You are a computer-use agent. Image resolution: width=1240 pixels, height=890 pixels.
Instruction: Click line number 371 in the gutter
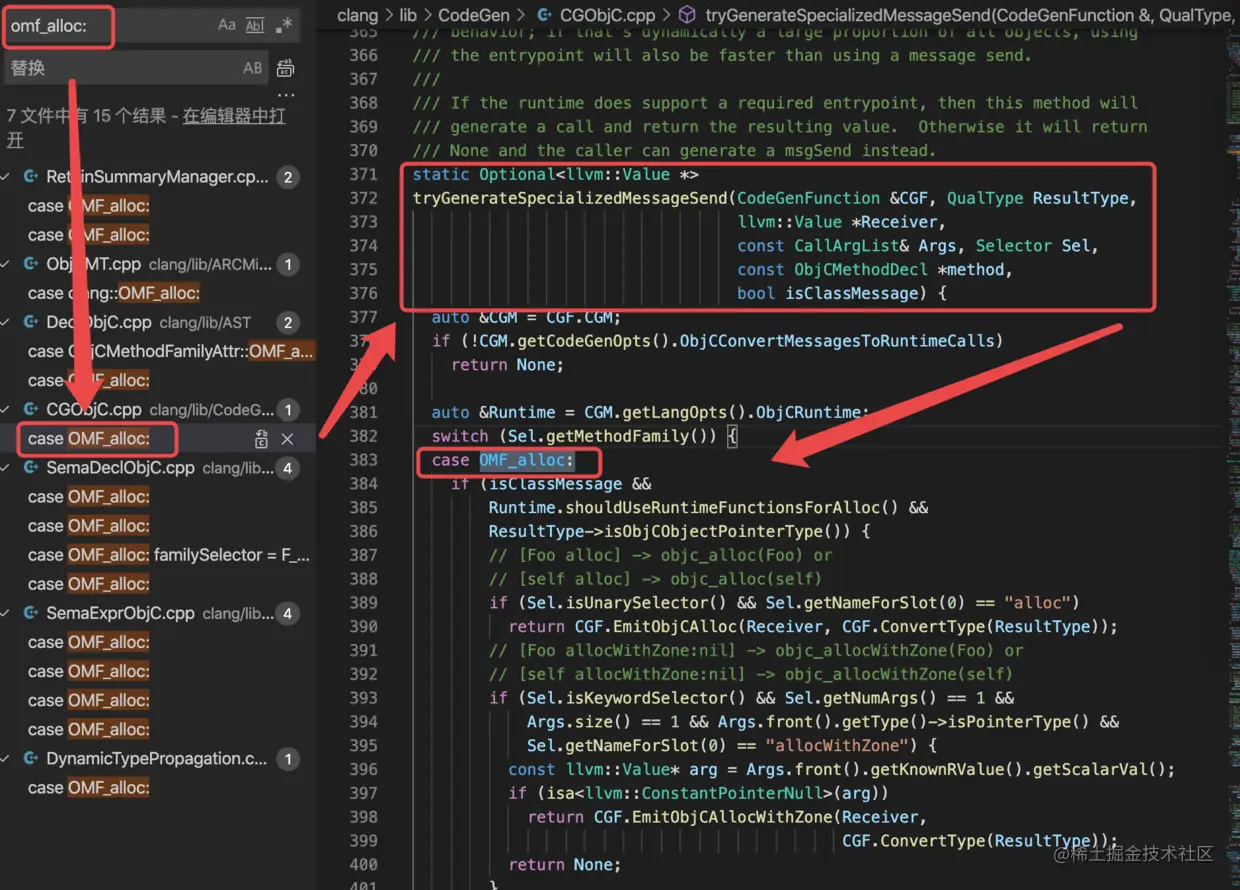(x=364, y=174)
